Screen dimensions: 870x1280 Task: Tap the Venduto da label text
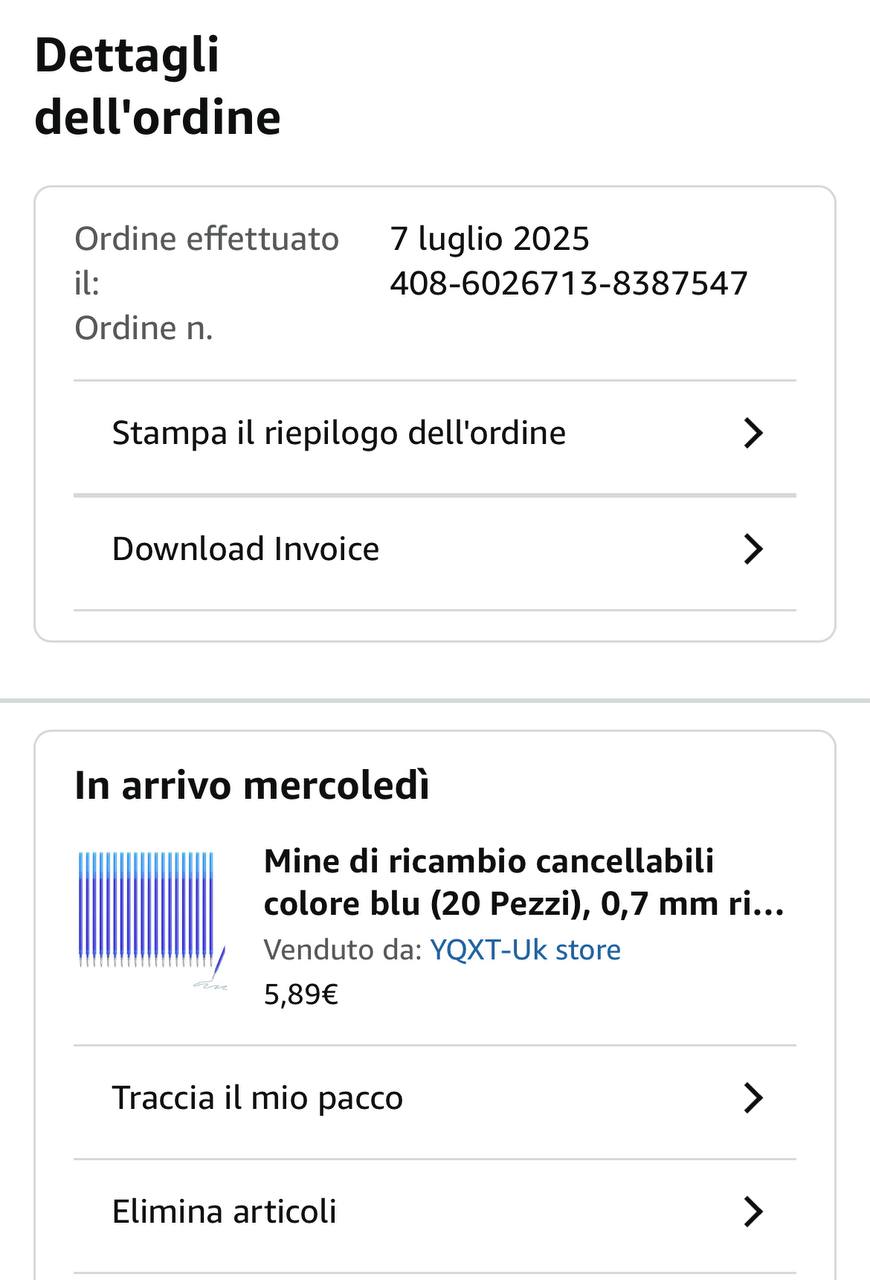tap(342, 950)
